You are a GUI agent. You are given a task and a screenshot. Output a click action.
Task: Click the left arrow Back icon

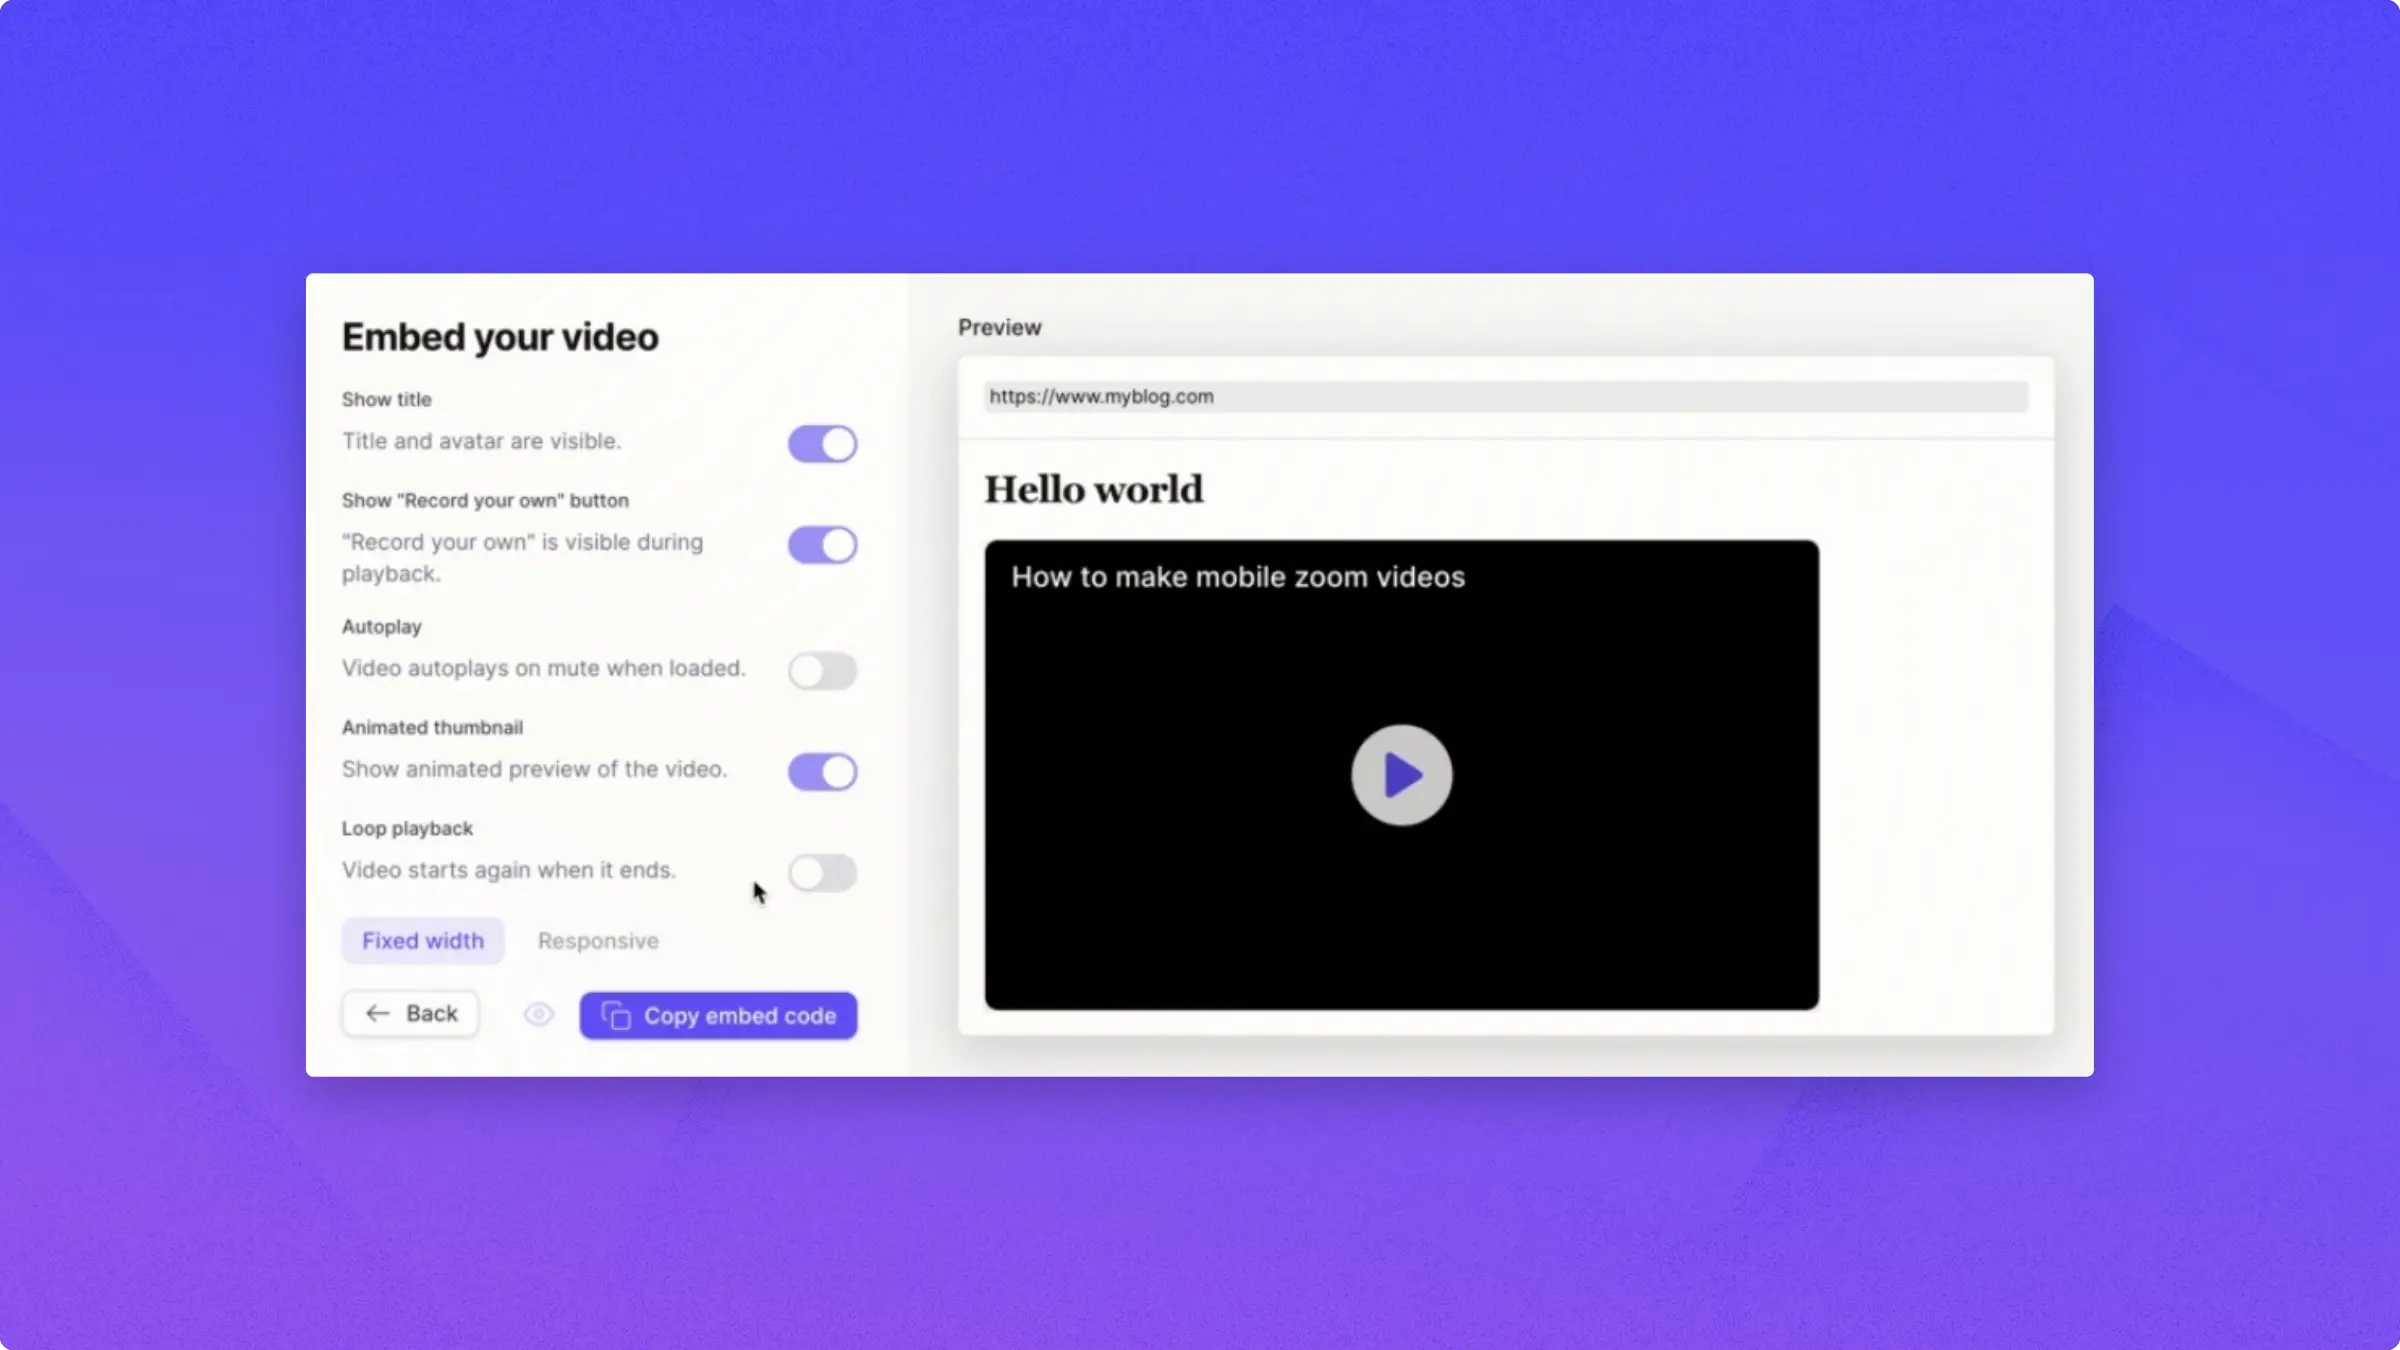coord(377,1014)
